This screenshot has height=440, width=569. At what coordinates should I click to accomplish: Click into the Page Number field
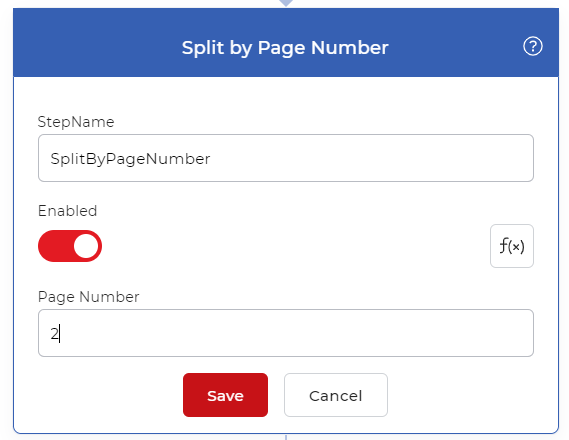pyautogui.click(x=286, y=333)
